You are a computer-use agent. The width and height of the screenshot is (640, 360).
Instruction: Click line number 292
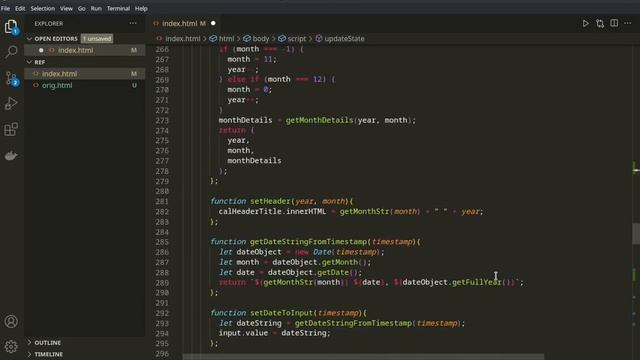coord(162,313)
